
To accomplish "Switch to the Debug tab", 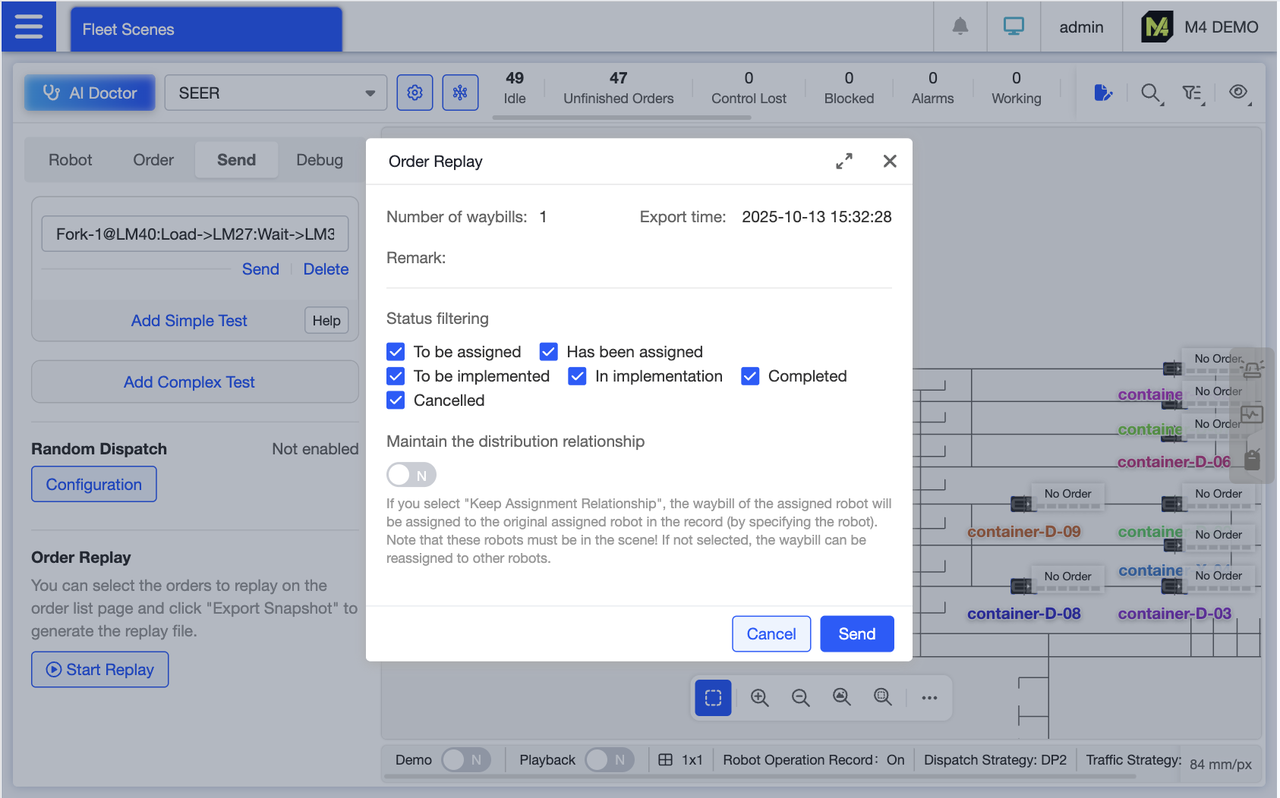I will (319, 159).
